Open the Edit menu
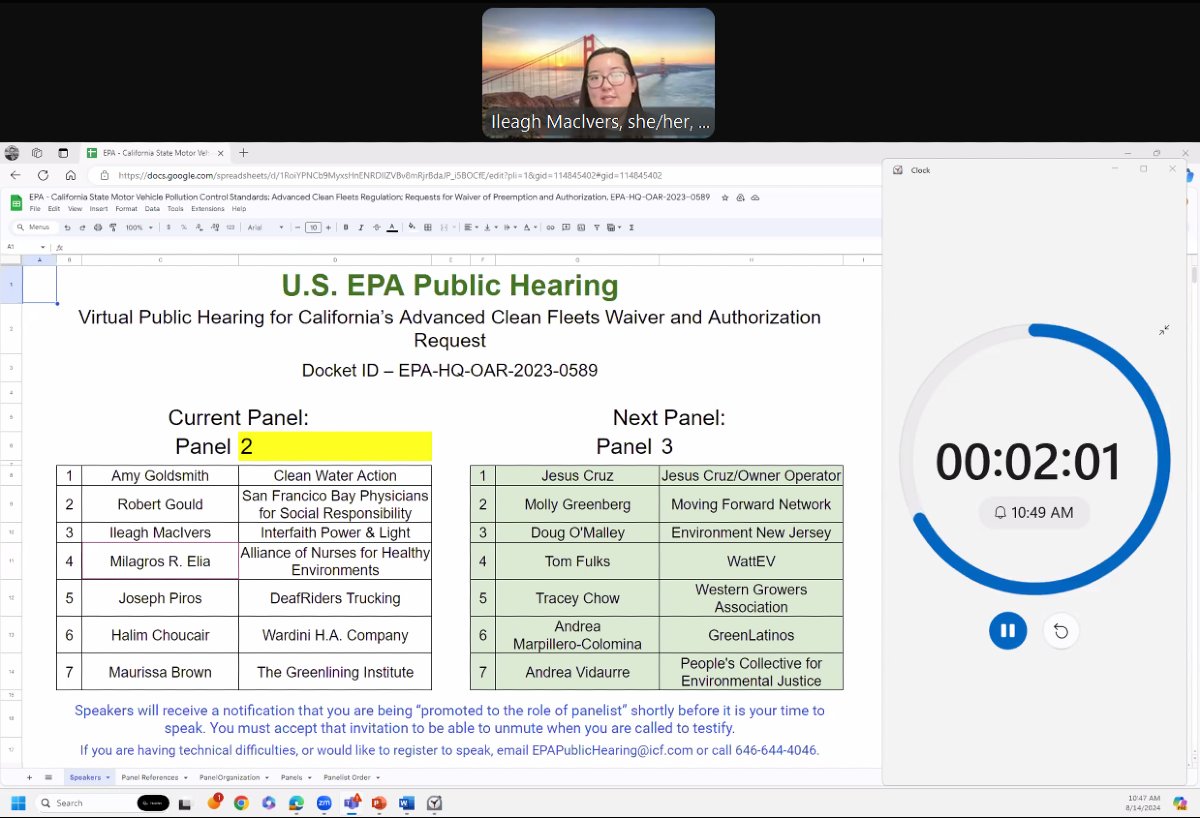This screenshot has height=818, width=1200. tap(53, 209)
